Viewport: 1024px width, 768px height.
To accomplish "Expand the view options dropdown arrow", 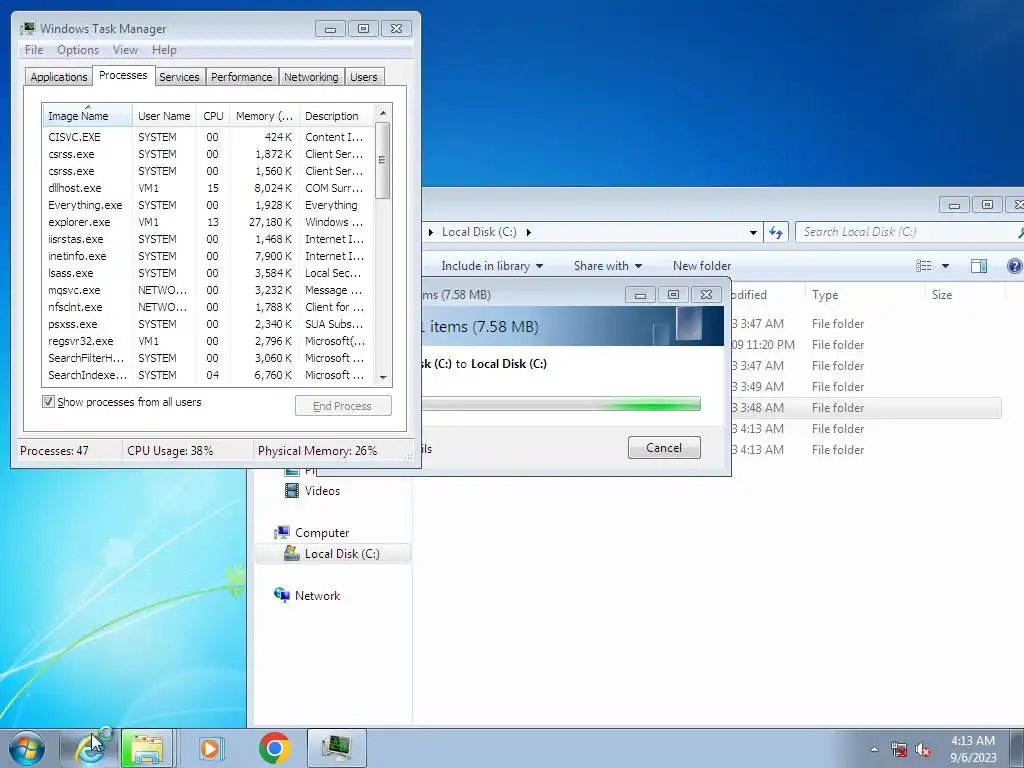I will click(x=945, y=266).
